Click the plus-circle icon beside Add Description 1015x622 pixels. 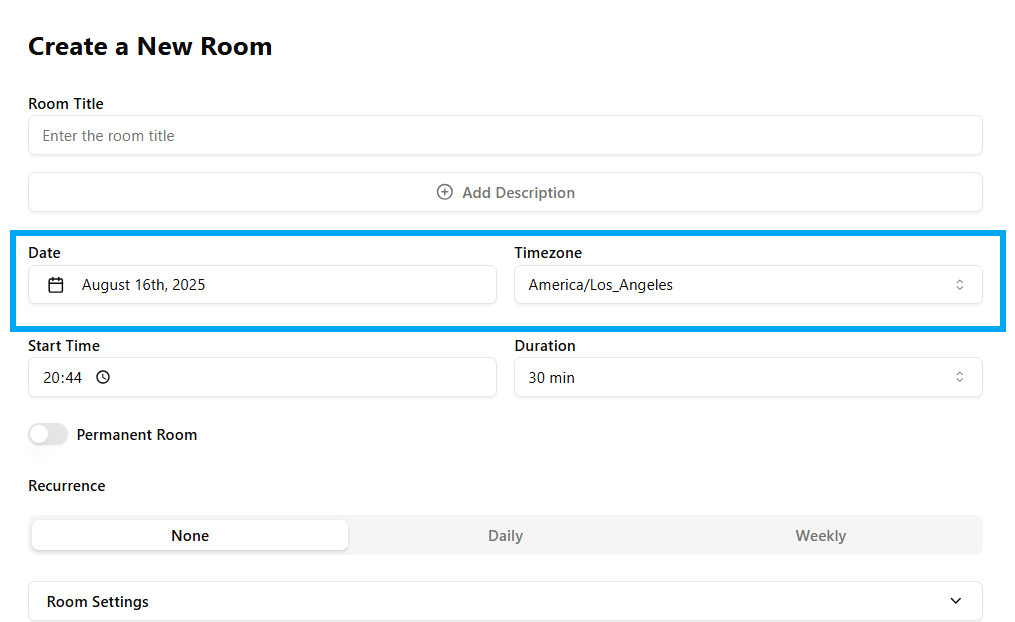pos(445,192)
